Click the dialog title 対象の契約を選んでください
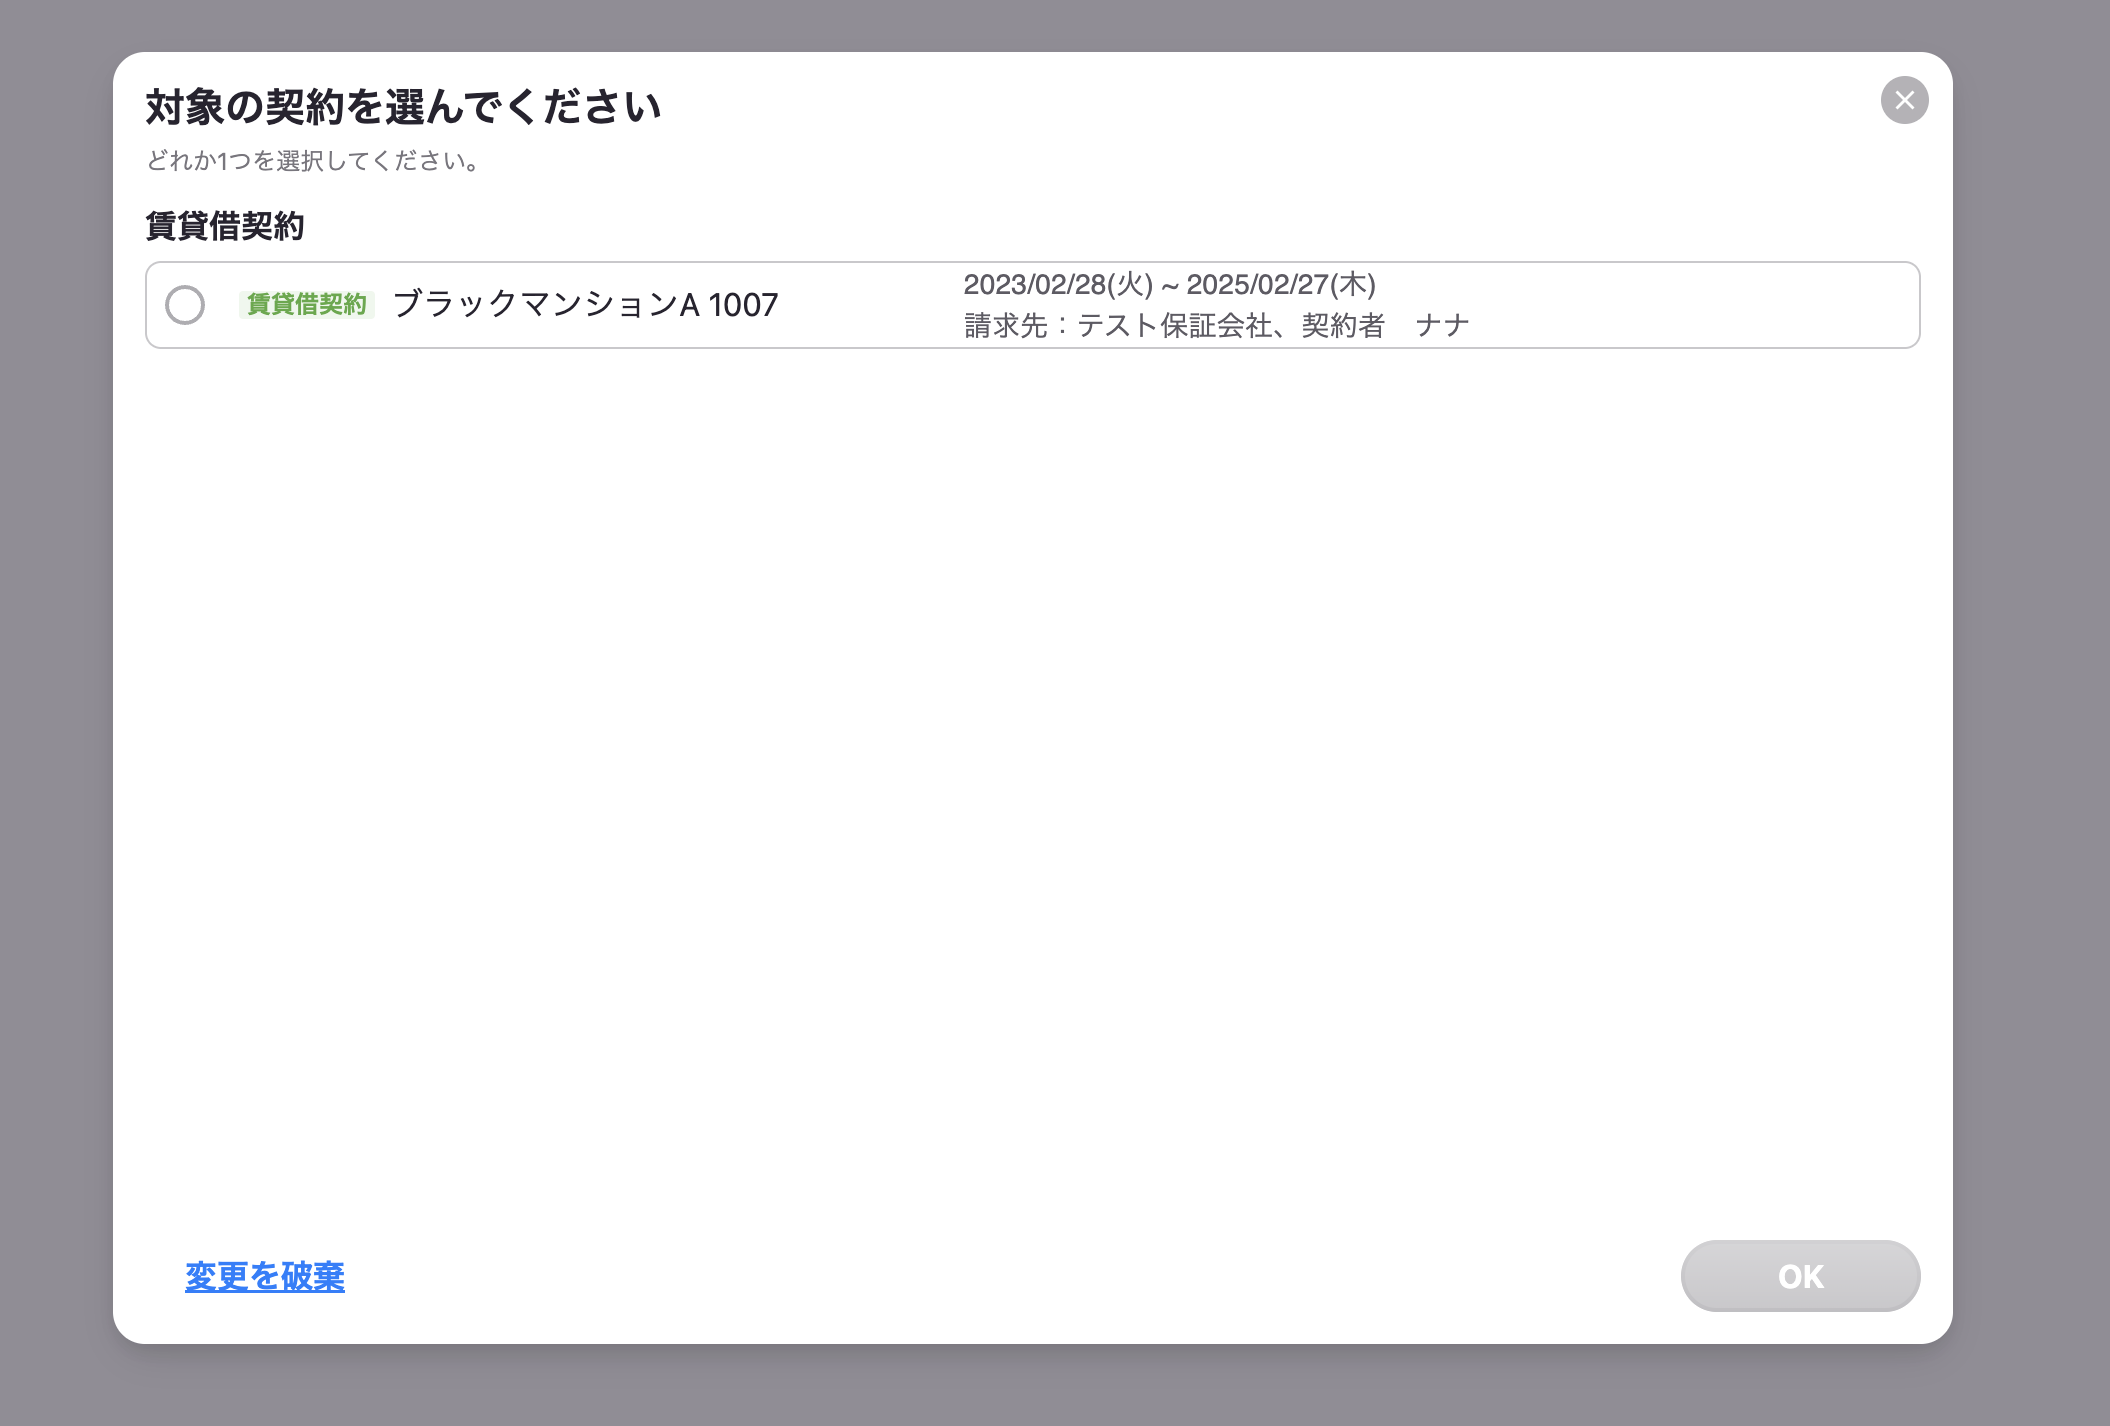 coord(403,107)
